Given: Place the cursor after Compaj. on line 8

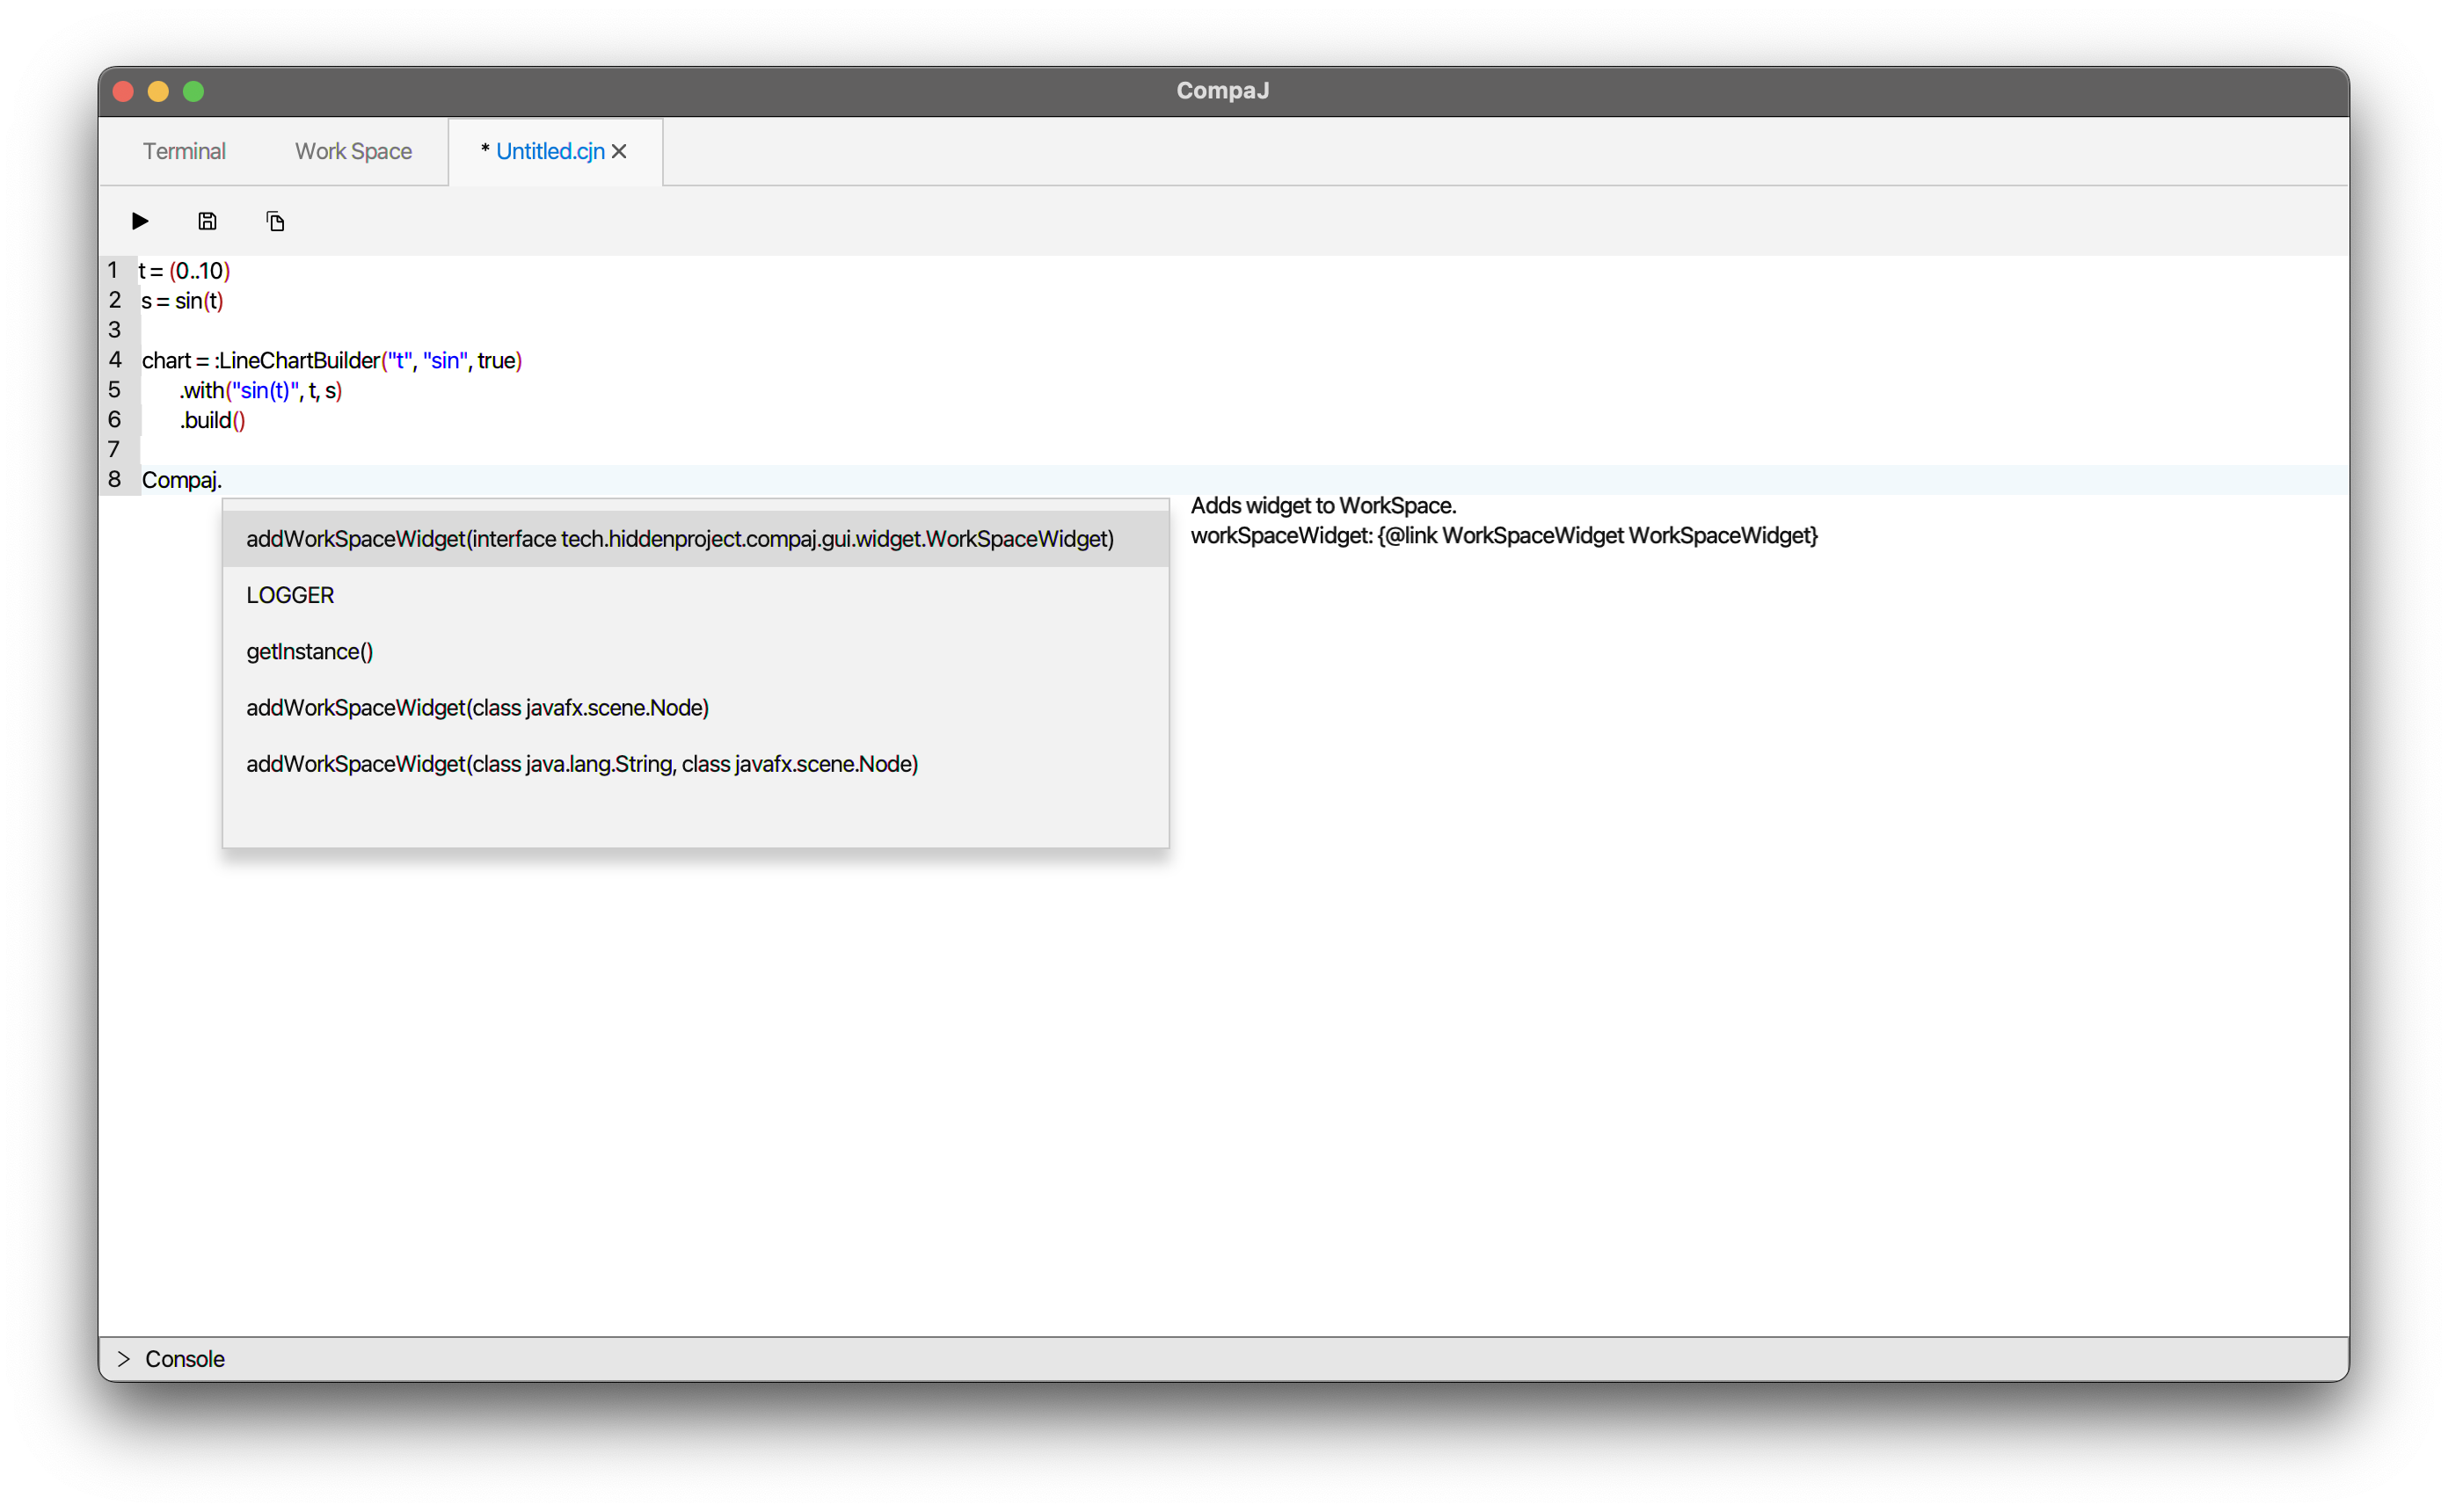Looking at the screenshot, I should [x=224, y=480].
